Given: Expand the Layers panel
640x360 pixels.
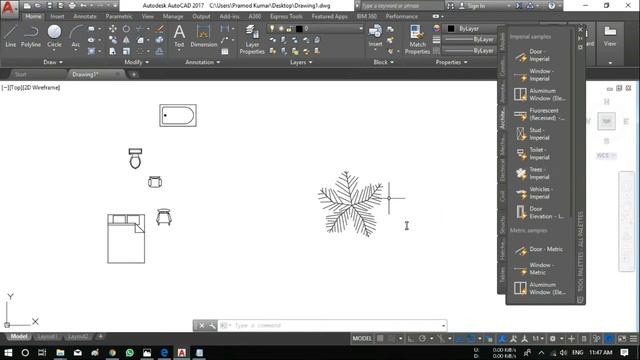Looking at the screenshot, I should (301, 62).
